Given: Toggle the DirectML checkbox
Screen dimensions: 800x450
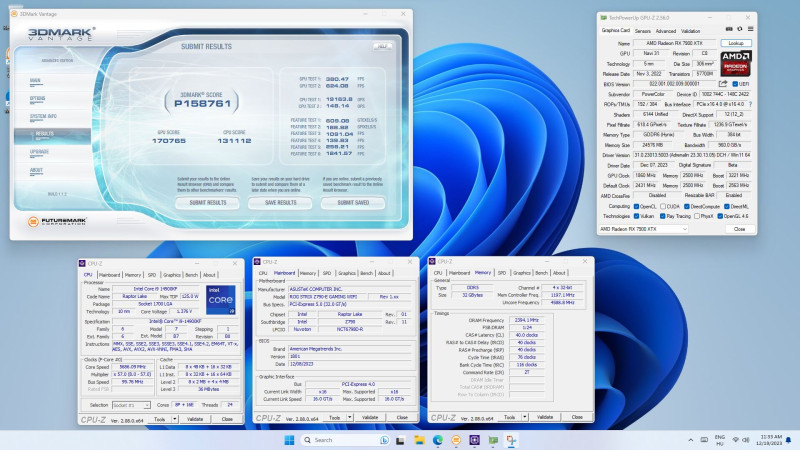Looking at the screenshot, I should click(x=727, y=207).
